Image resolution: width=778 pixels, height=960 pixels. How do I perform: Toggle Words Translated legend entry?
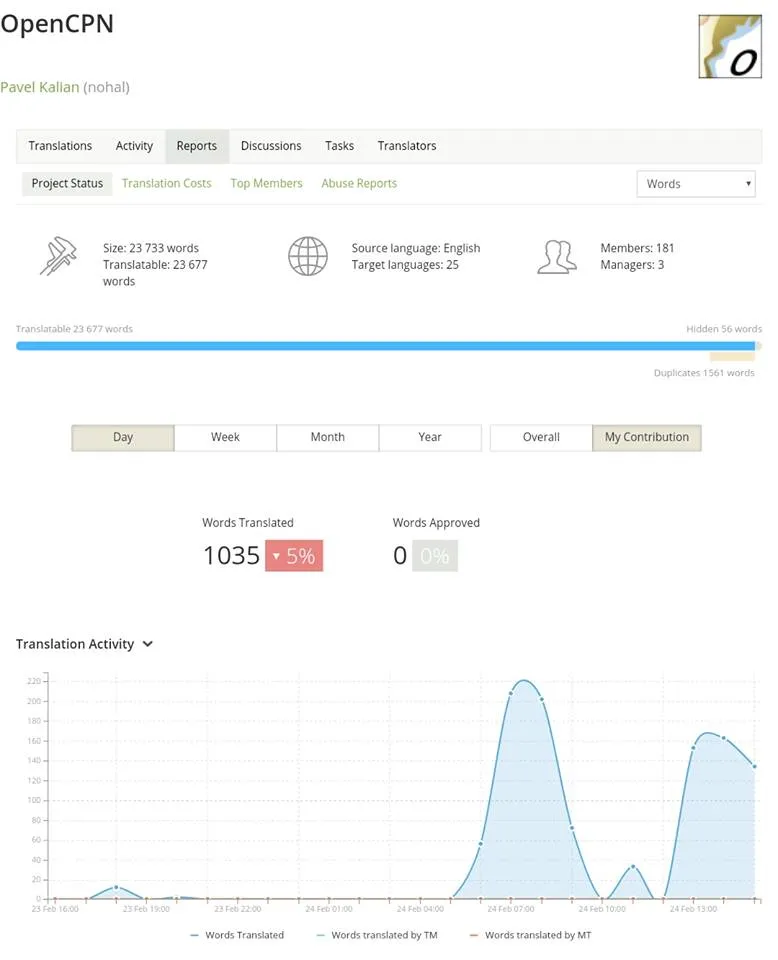238,935
